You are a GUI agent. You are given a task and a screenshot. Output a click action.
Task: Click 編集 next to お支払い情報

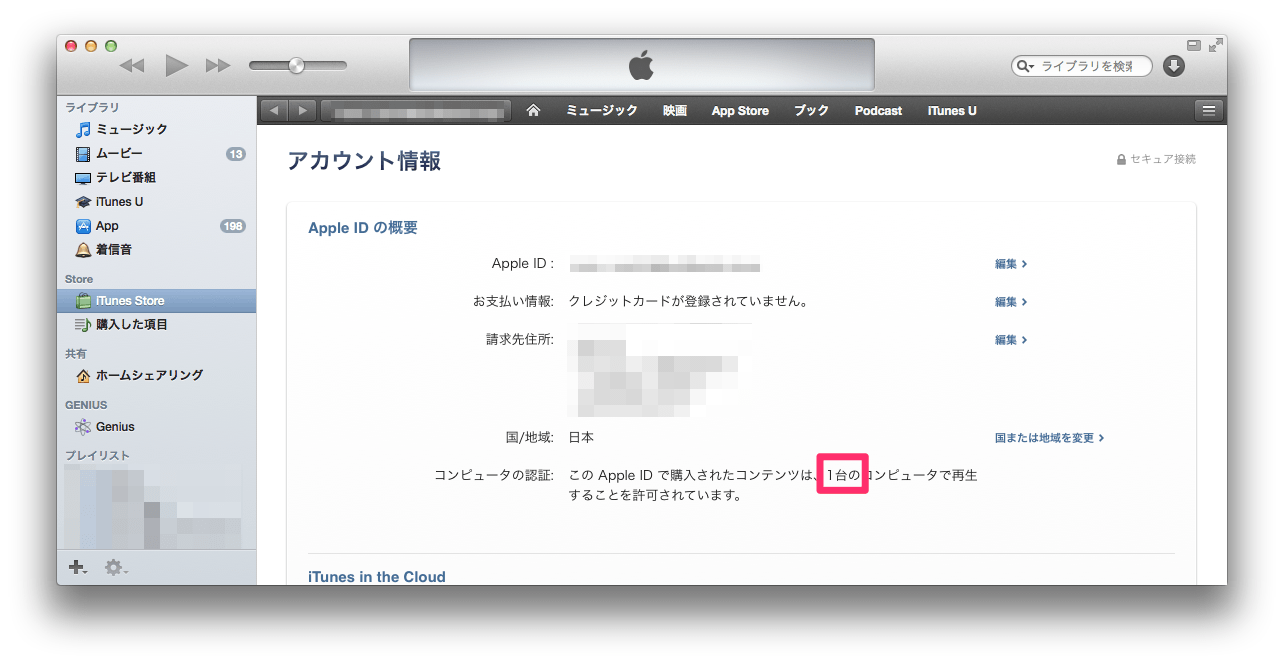tap(1011, 302)
